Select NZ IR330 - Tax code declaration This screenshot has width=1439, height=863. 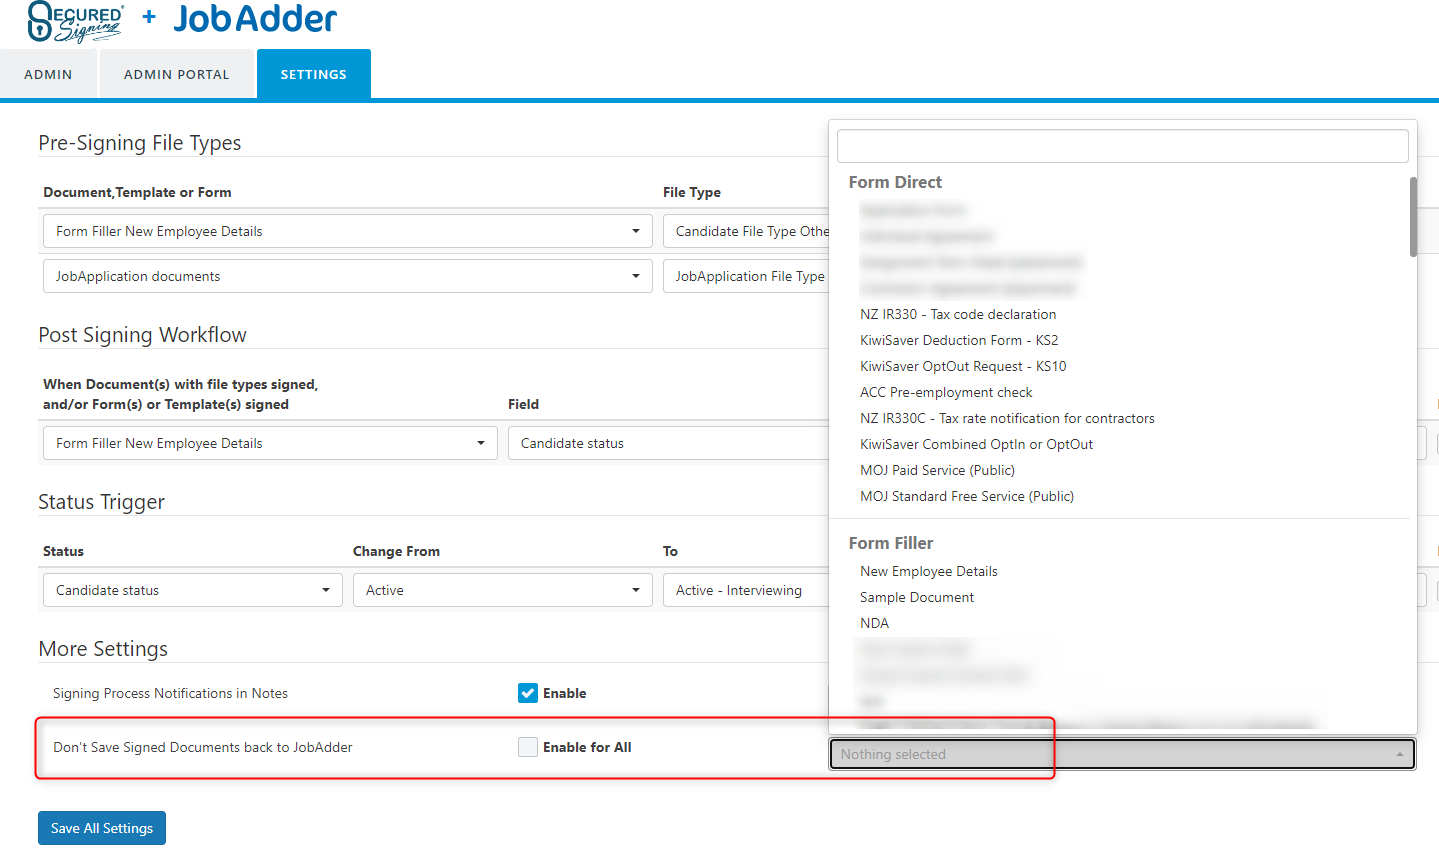(x=957, y=314)
